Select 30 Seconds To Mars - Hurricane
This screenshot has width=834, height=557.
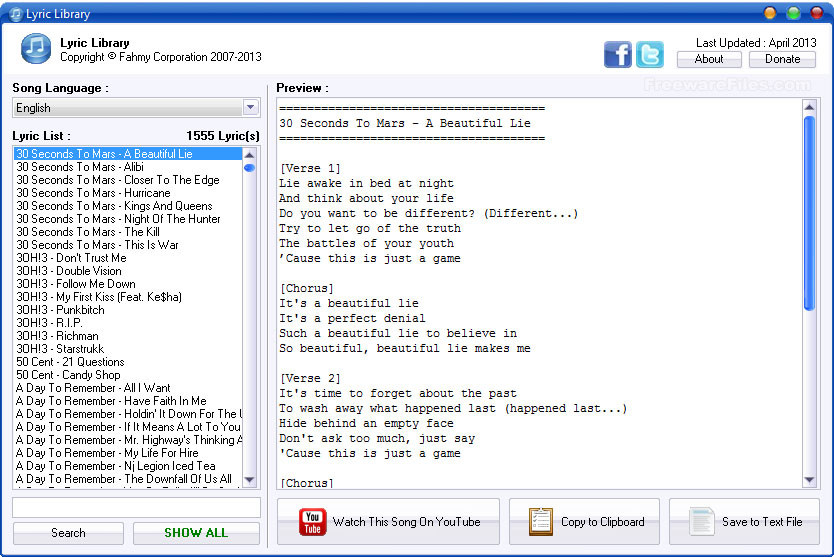(x=128, y=193)
